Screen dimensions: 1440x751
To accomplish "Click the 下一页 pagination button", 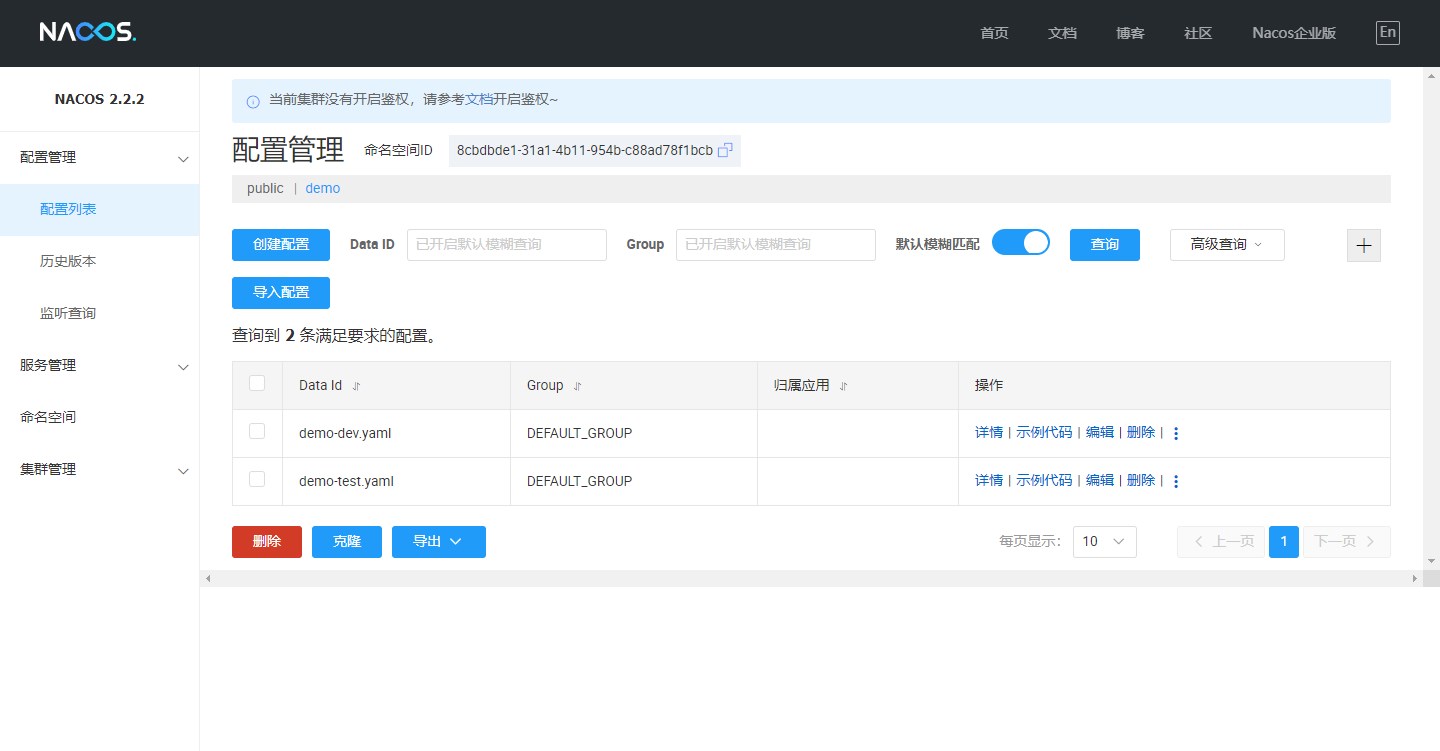I will (x=1346, y=542).
